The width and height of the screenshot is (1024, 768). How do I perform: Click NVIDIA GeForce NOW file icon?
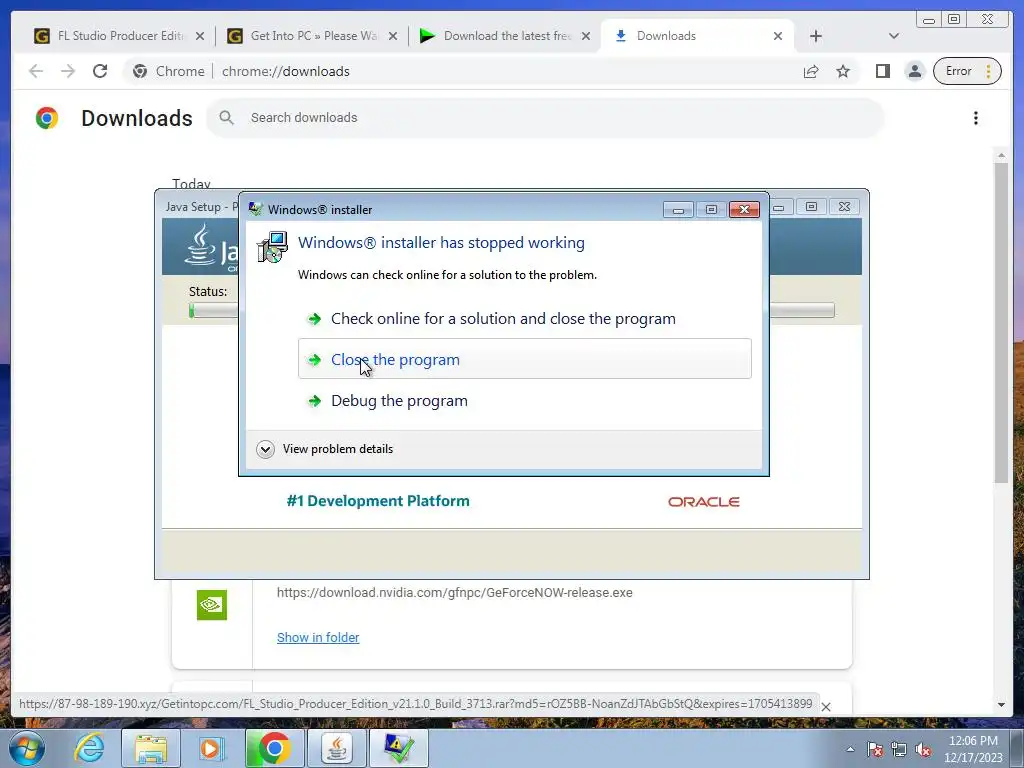click(212, 605)
